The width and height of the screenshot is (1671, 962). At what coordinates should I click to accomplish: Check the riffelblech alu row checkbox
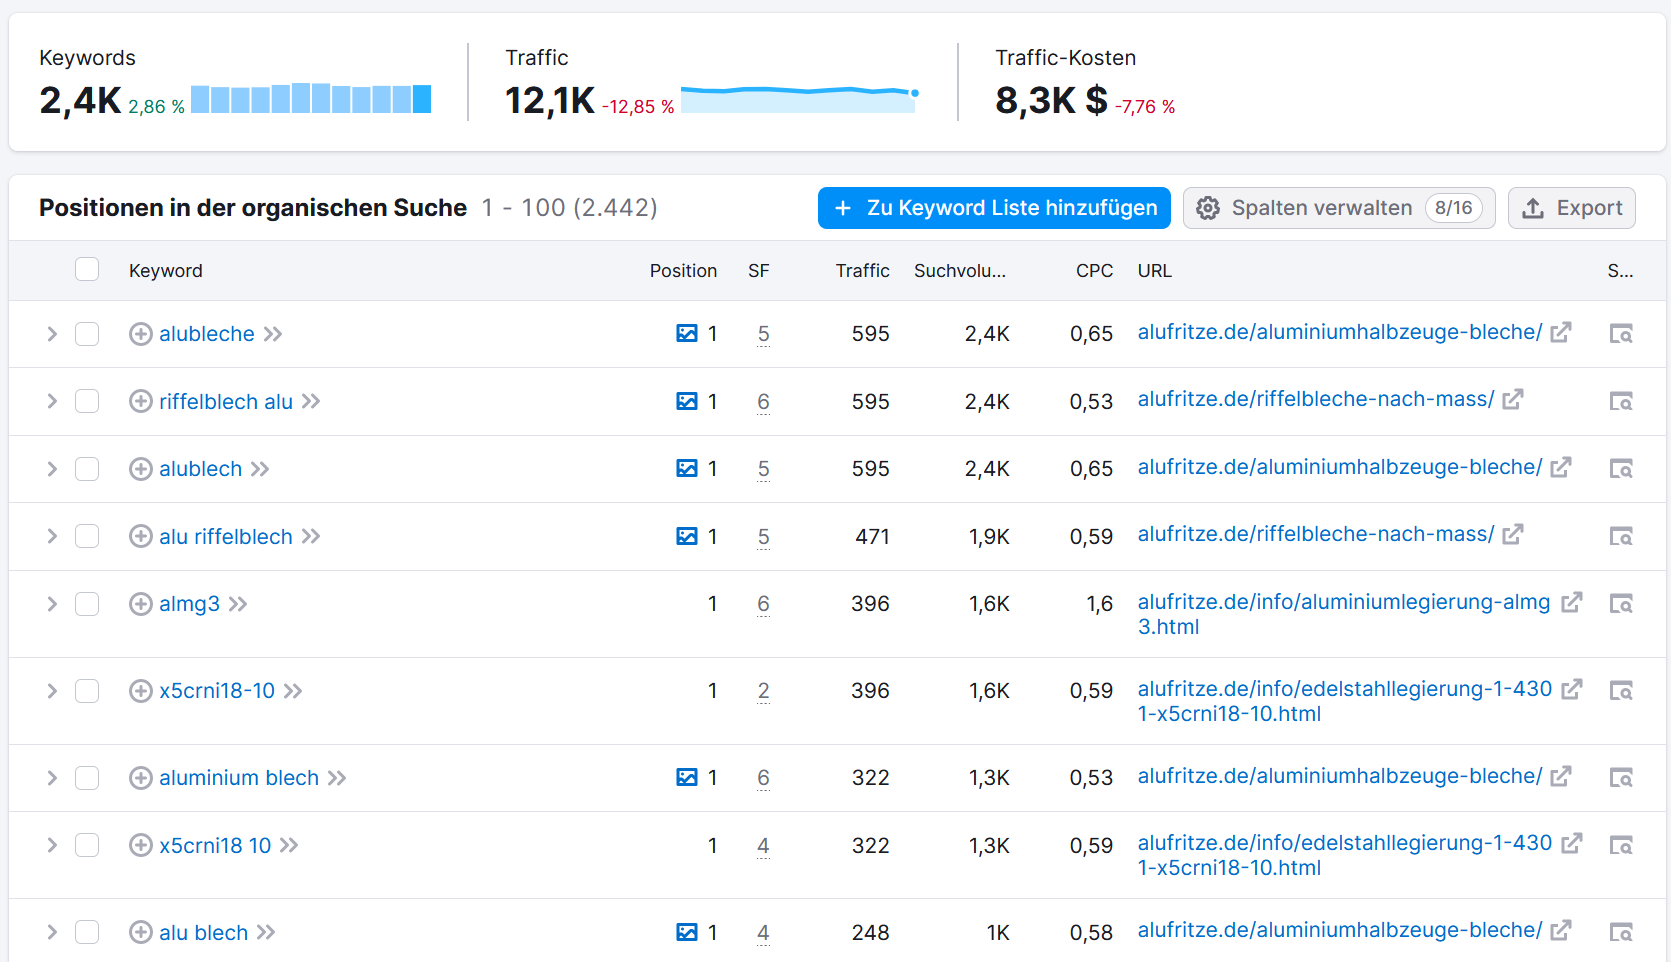coord(87,401)
